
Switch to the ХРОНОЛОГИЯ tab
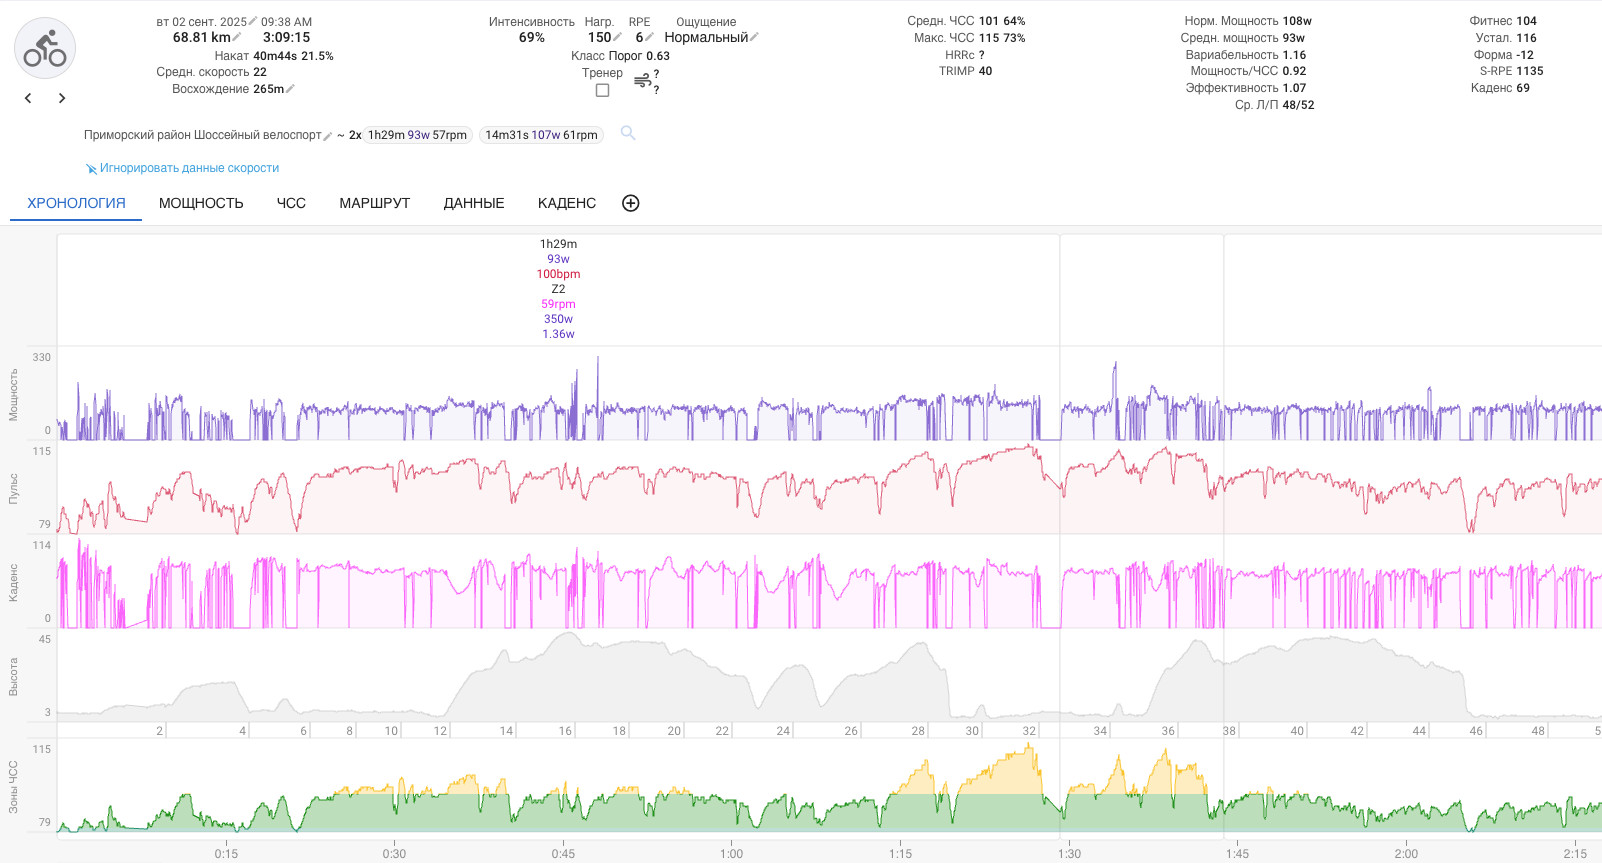click(x=76, y=203)
